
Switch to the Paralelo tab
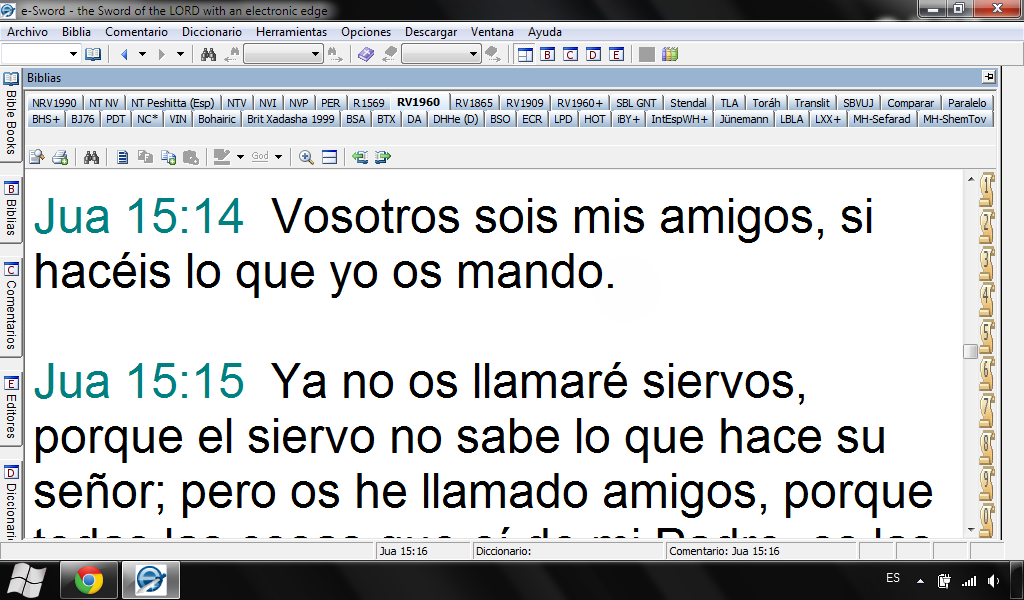click(x=967, y=103)
